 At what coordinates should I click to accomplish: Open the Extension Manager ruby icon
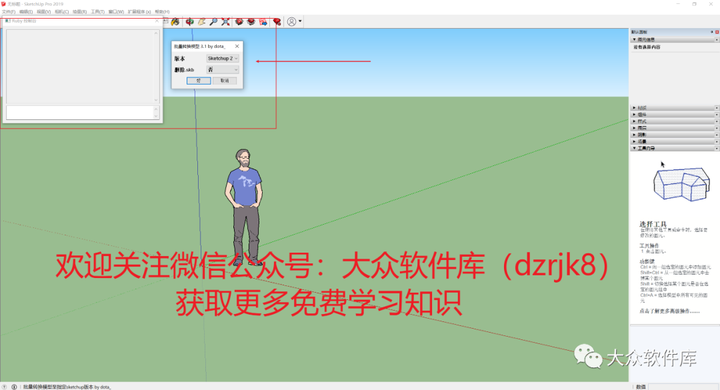tap(277, 22)
